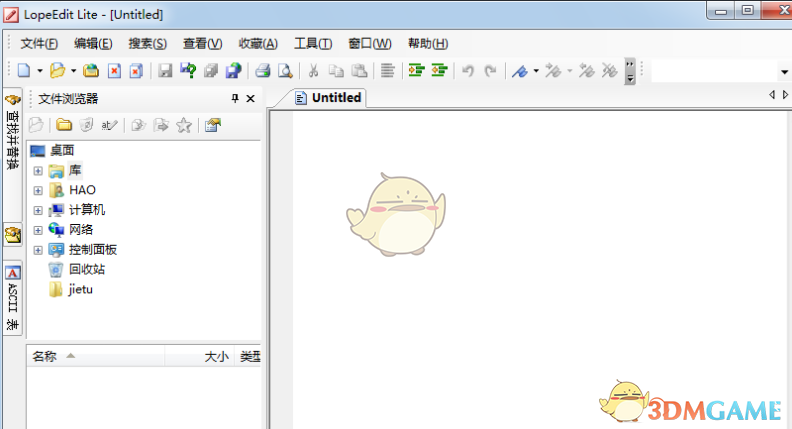Toggle word wrap lines icon
The height and width of the screenshot is (429, 792).
[387, 70]
